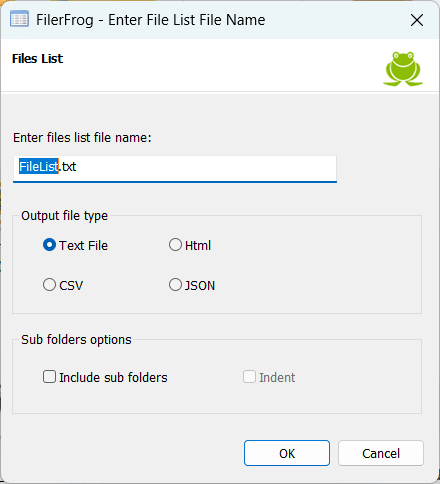440x484 pixels.
Task: Click the Indent label text
Action: click(277, 377)
